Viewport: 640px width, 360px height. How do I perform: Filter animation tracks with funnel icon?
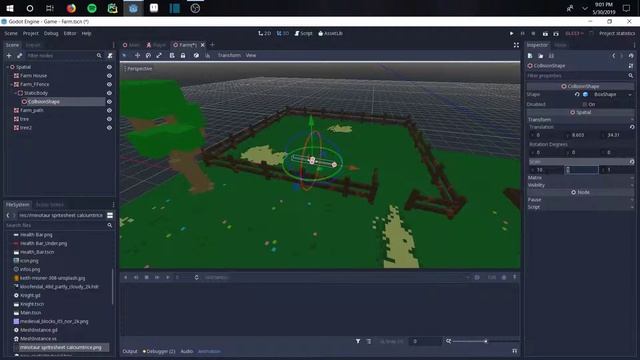(358, 341)
